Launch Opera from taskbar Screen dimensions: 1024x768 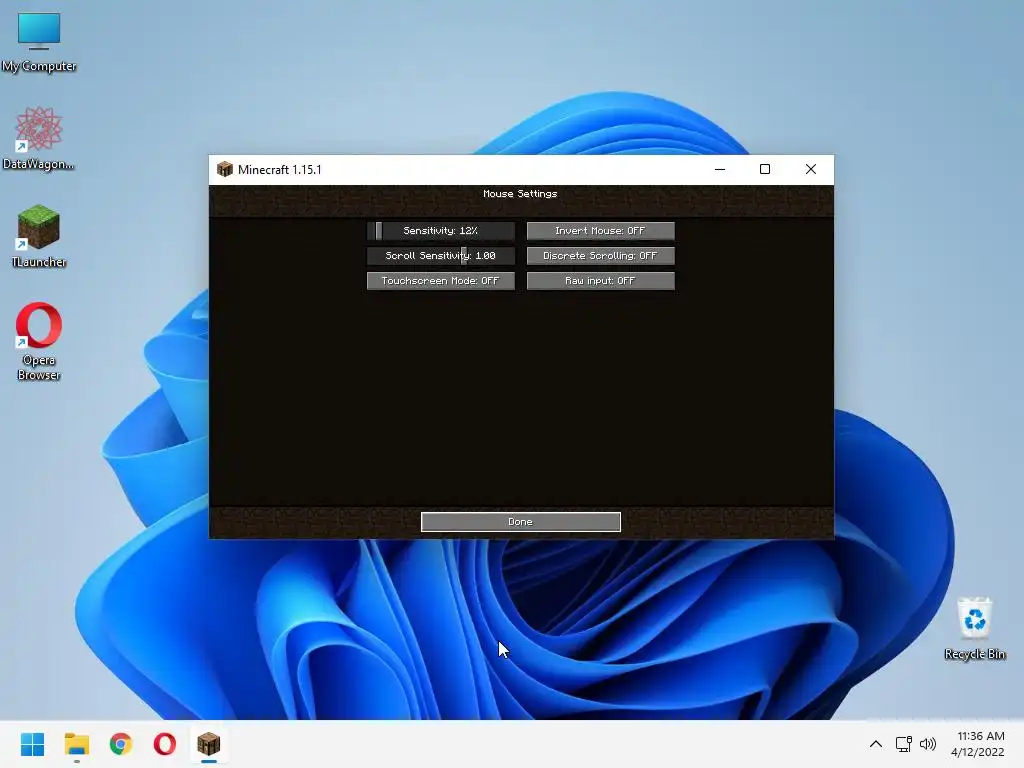165,744
